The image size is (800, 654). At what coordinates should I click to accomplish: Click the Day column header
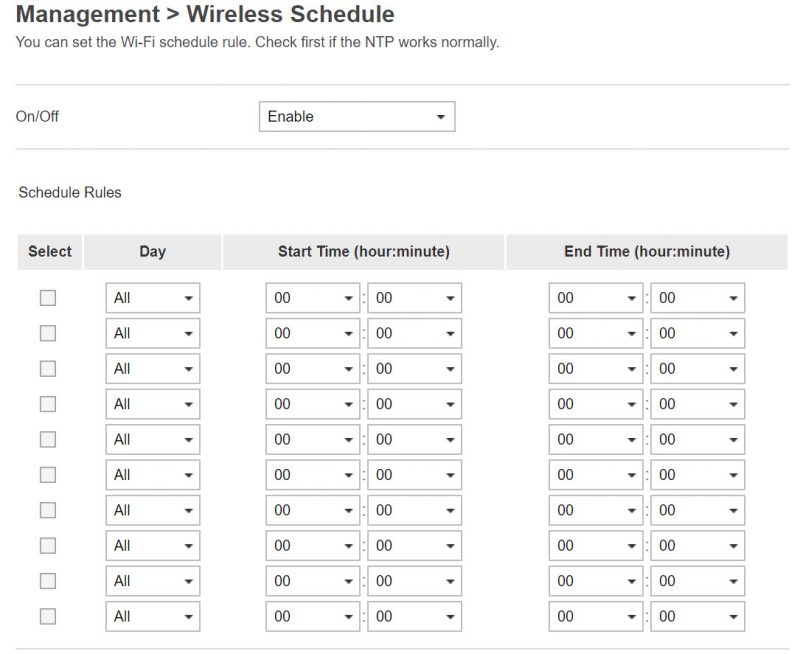coord(153,251)
